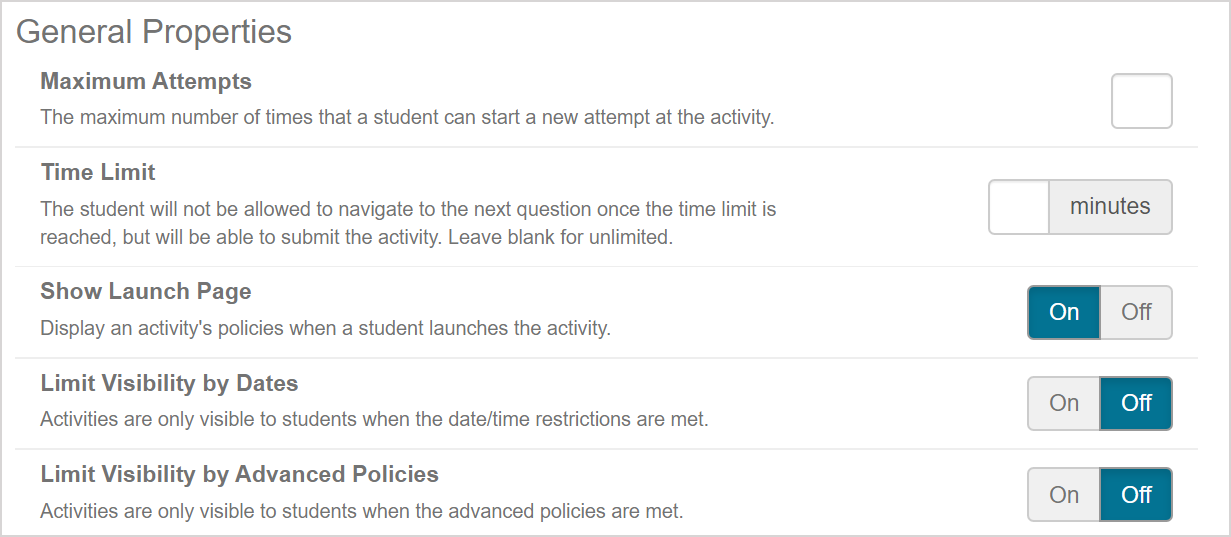
Task: Click the advanced policies description text
Action: pyautogui.click(x=361, y=511)
